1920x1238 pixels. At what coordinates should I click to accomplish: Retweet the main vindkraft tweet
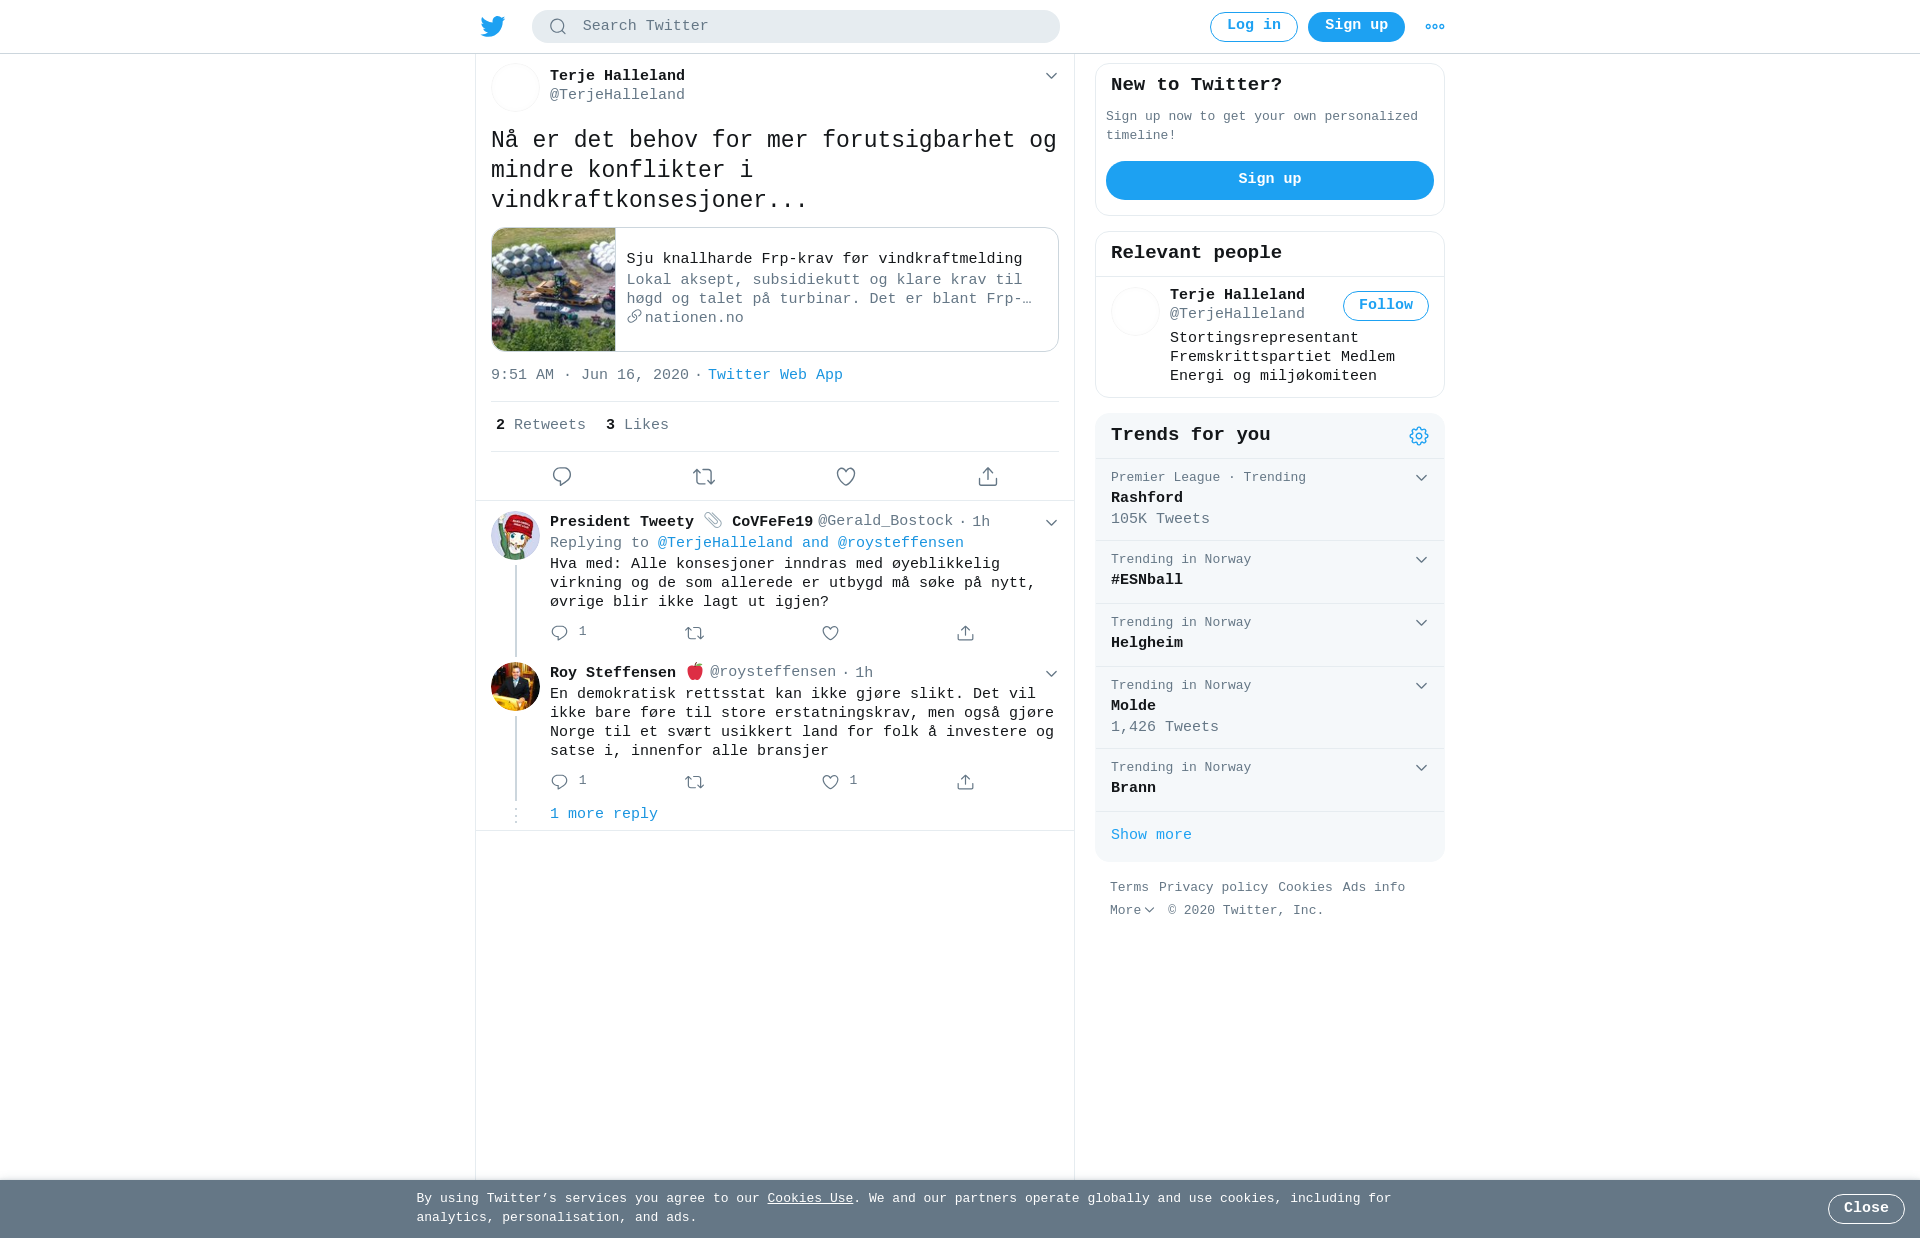704,477
